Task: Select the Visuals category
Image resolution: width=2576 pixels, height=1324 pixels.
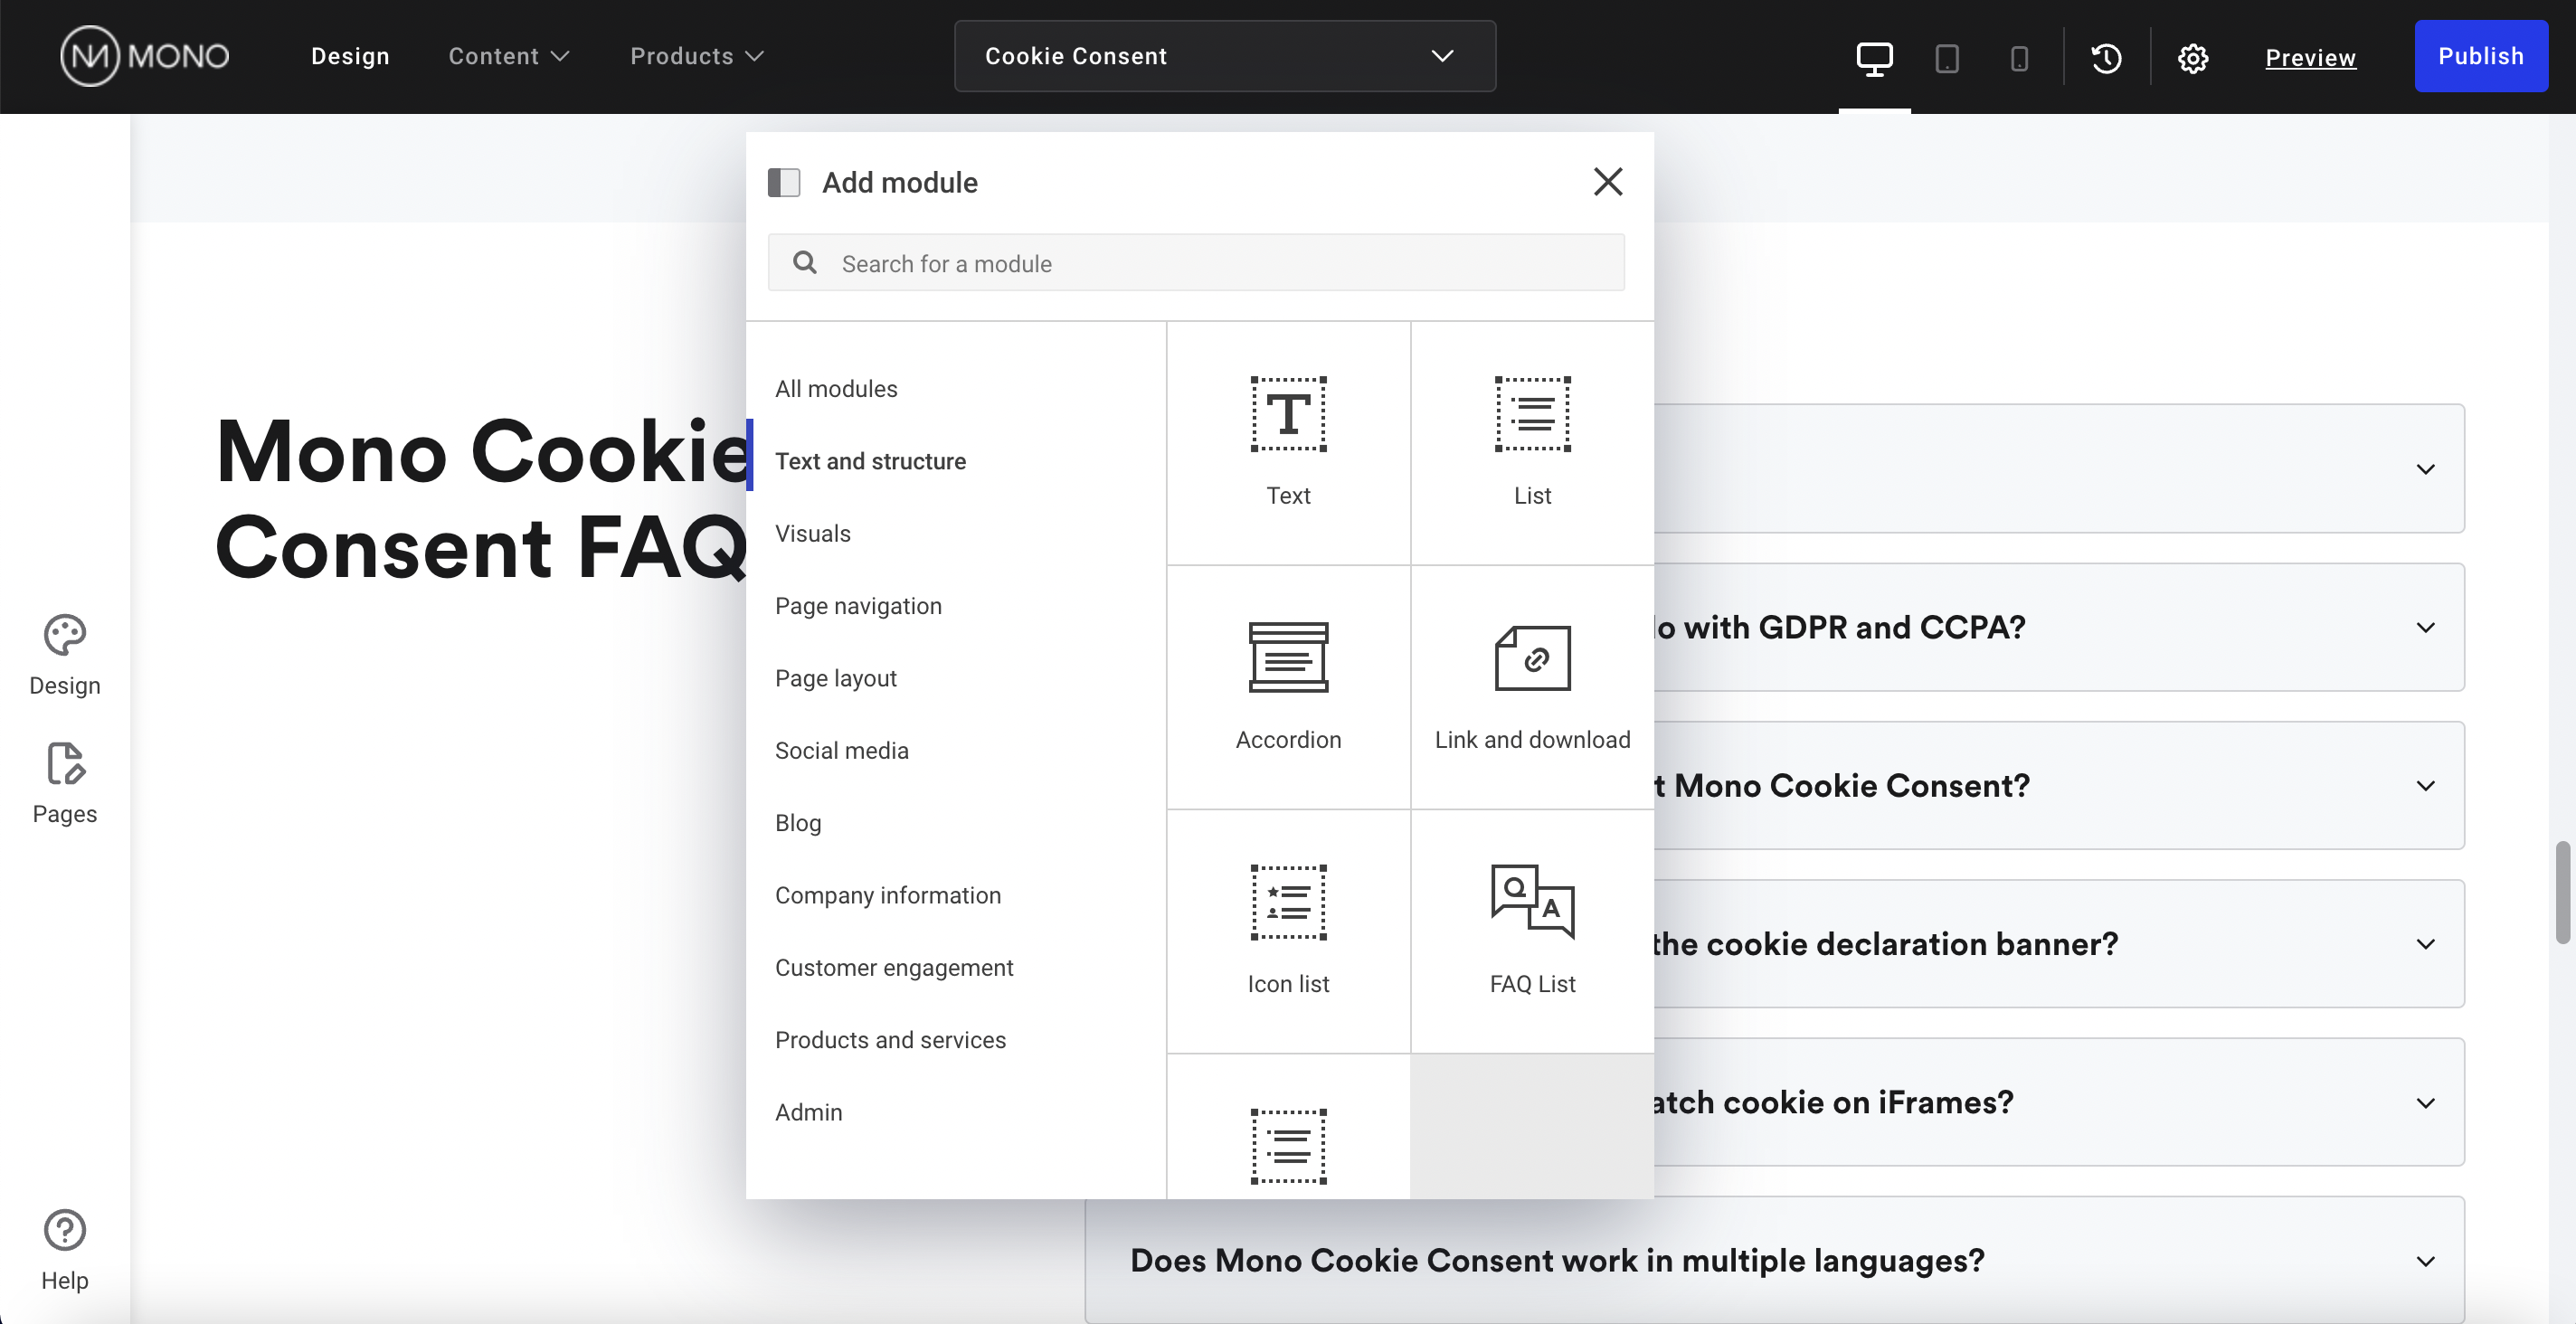Action: click(813, 533)
